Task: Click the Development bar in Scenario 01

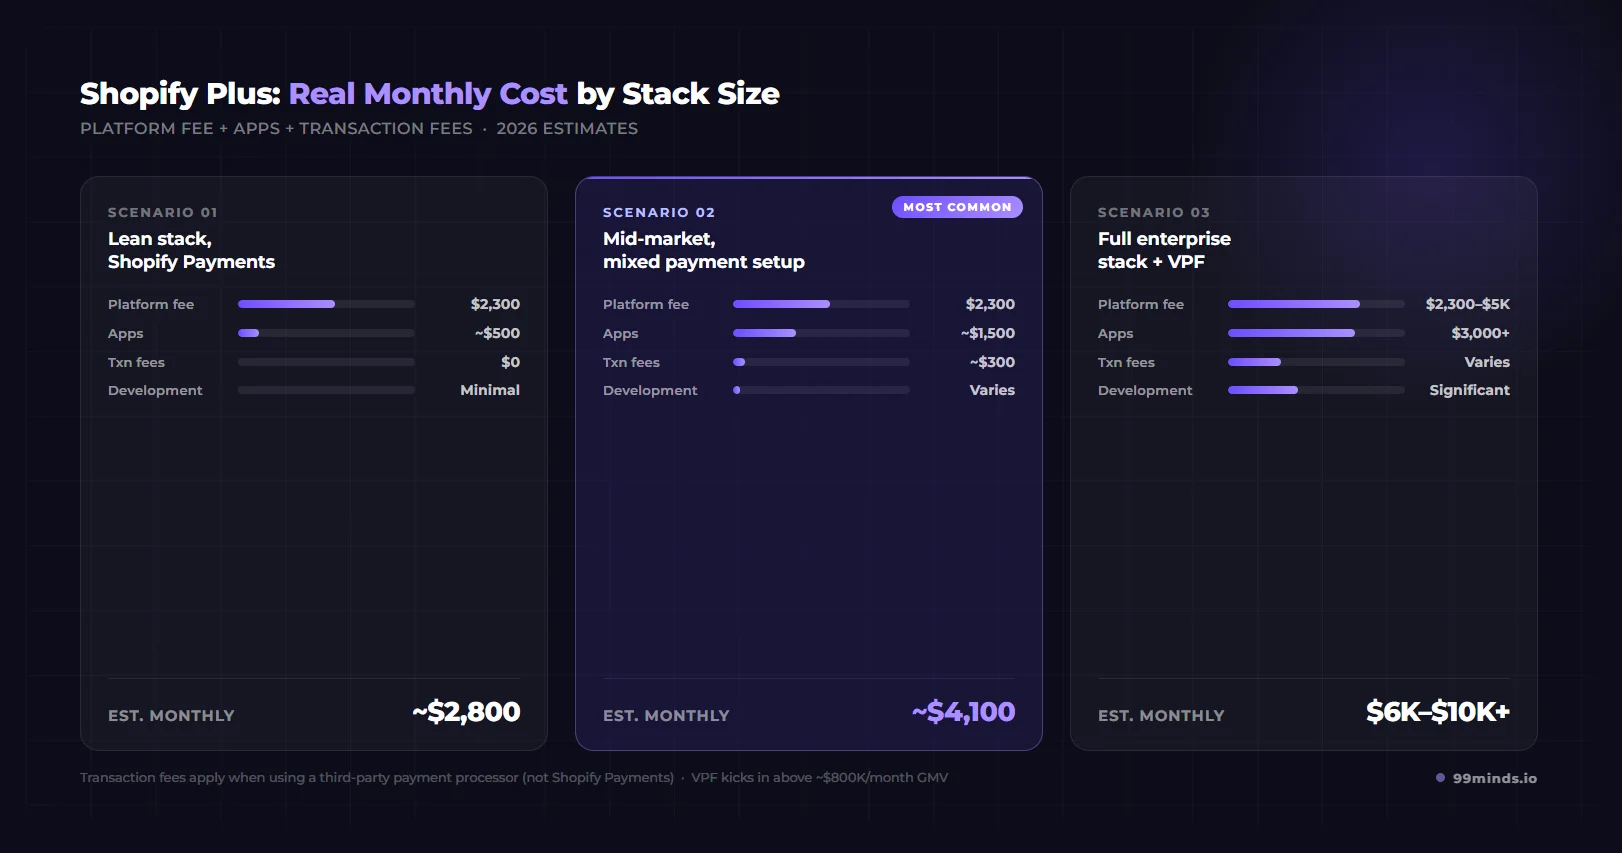Action: pos(326,390)
